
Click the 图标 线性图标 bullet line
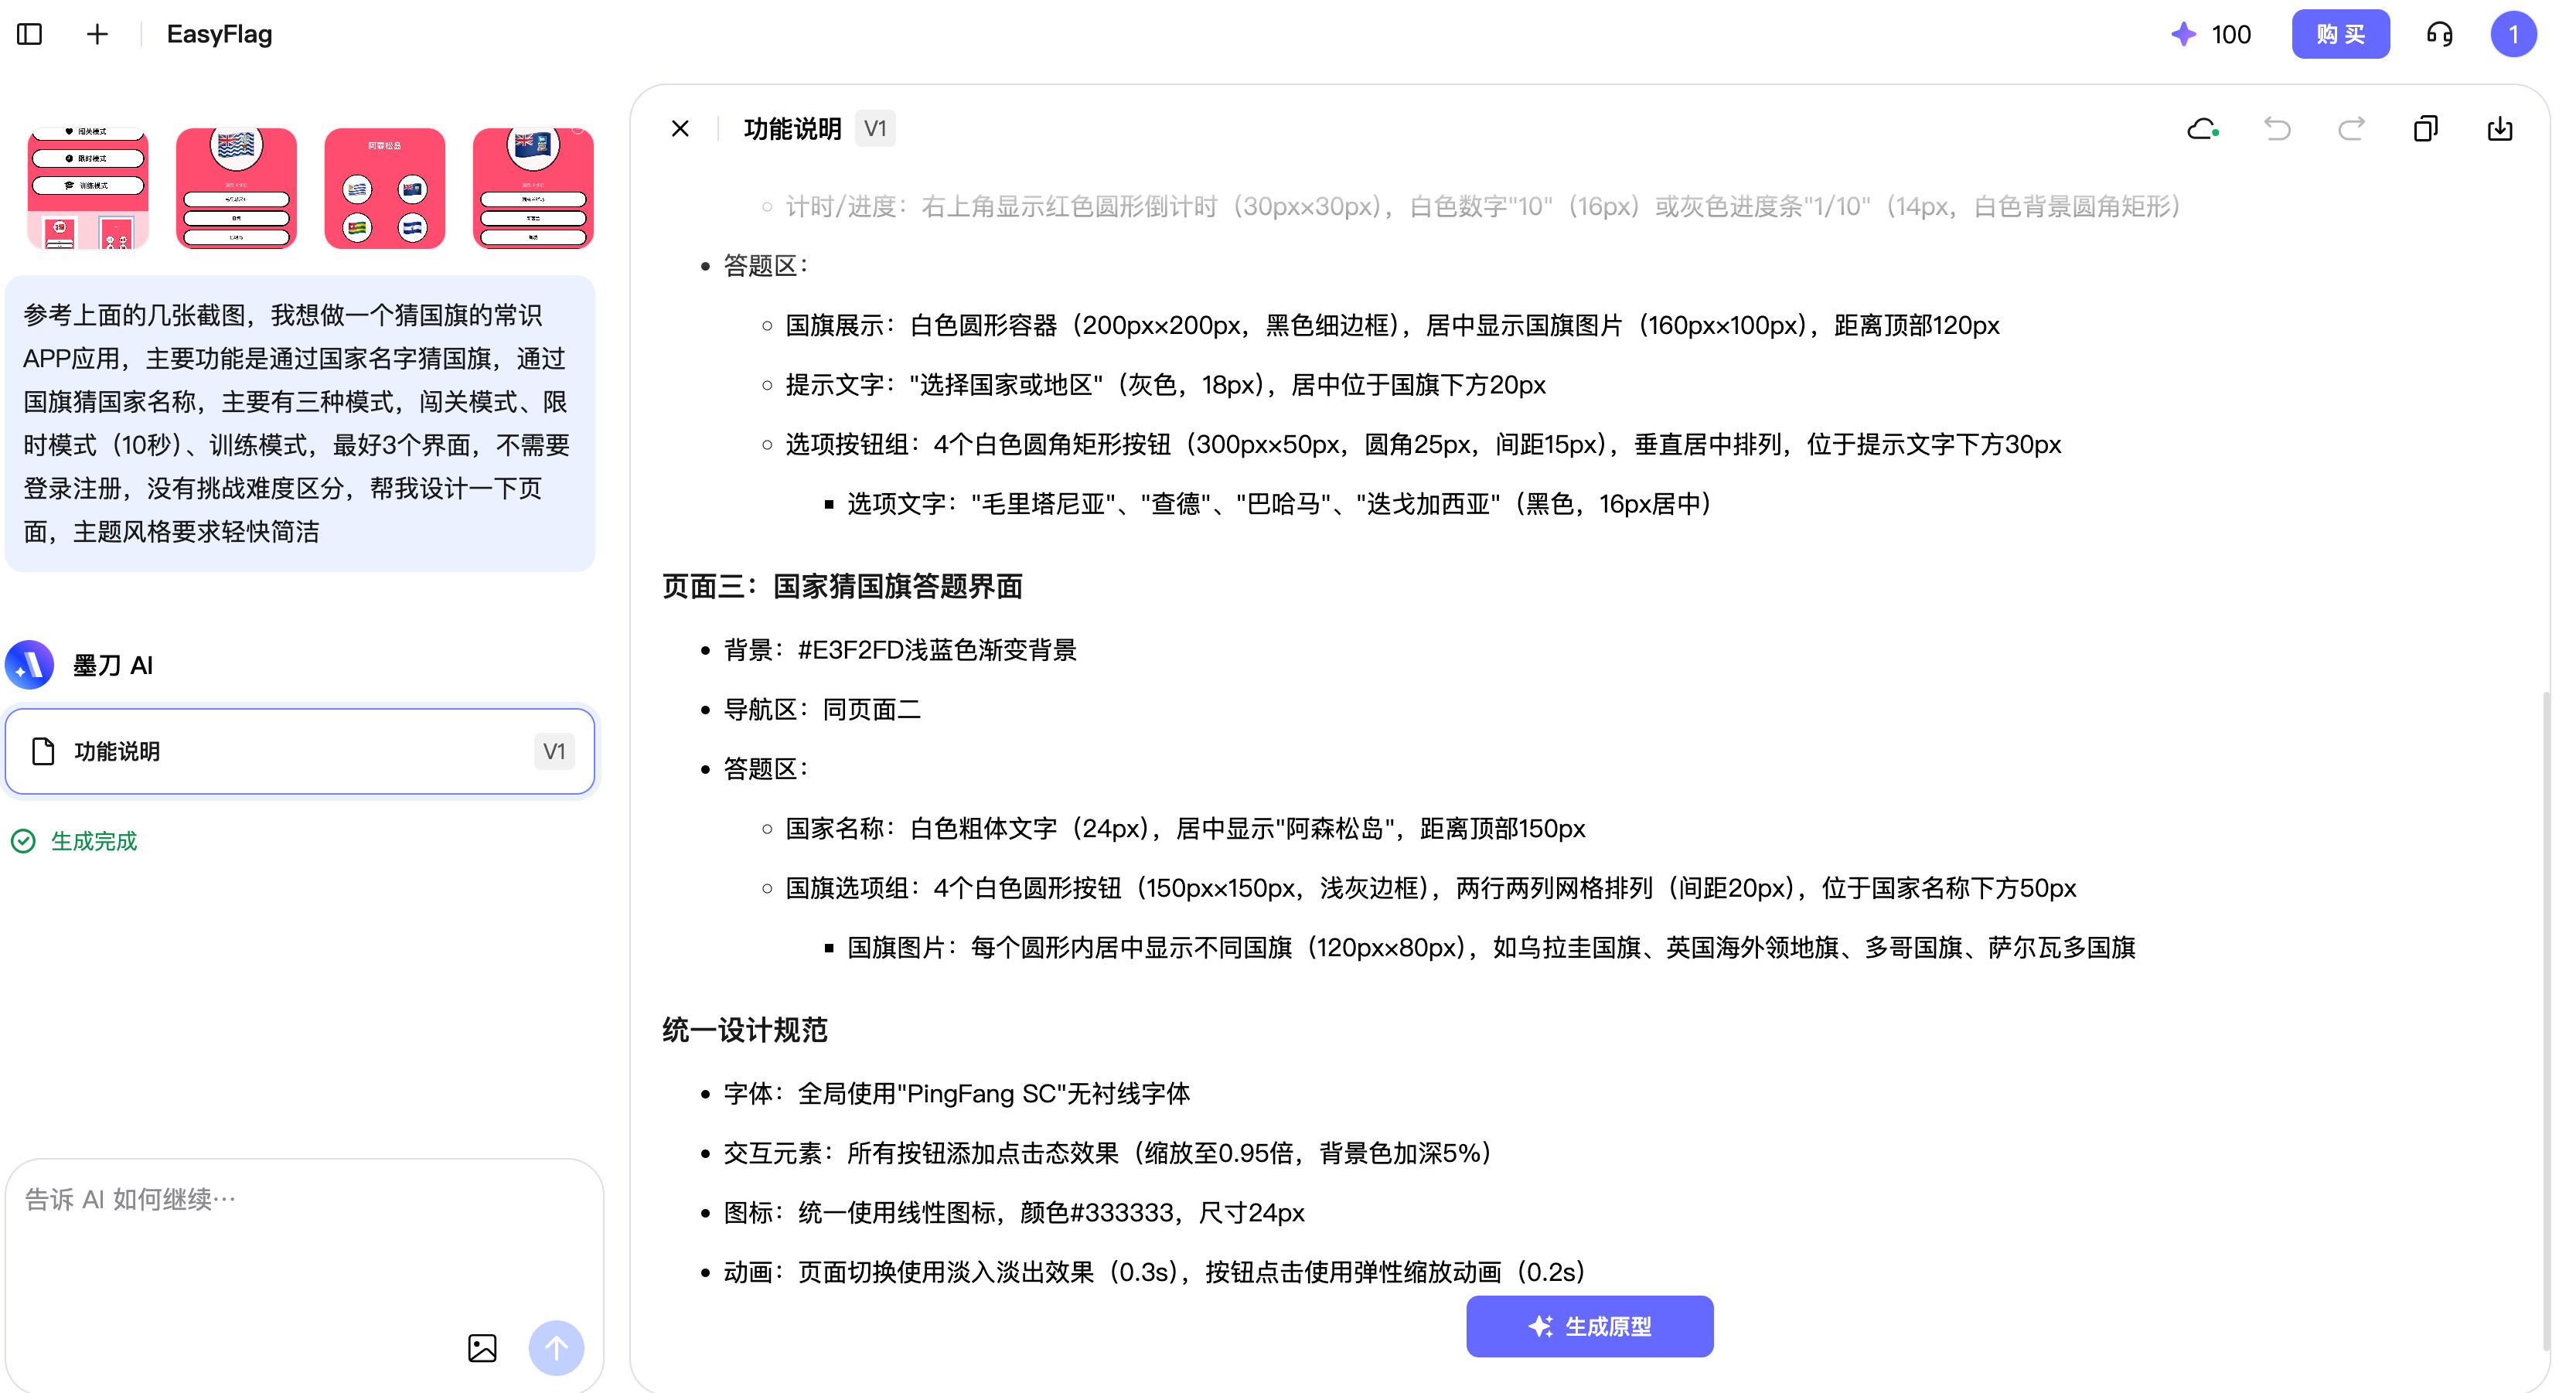tap(1014, 1212)
